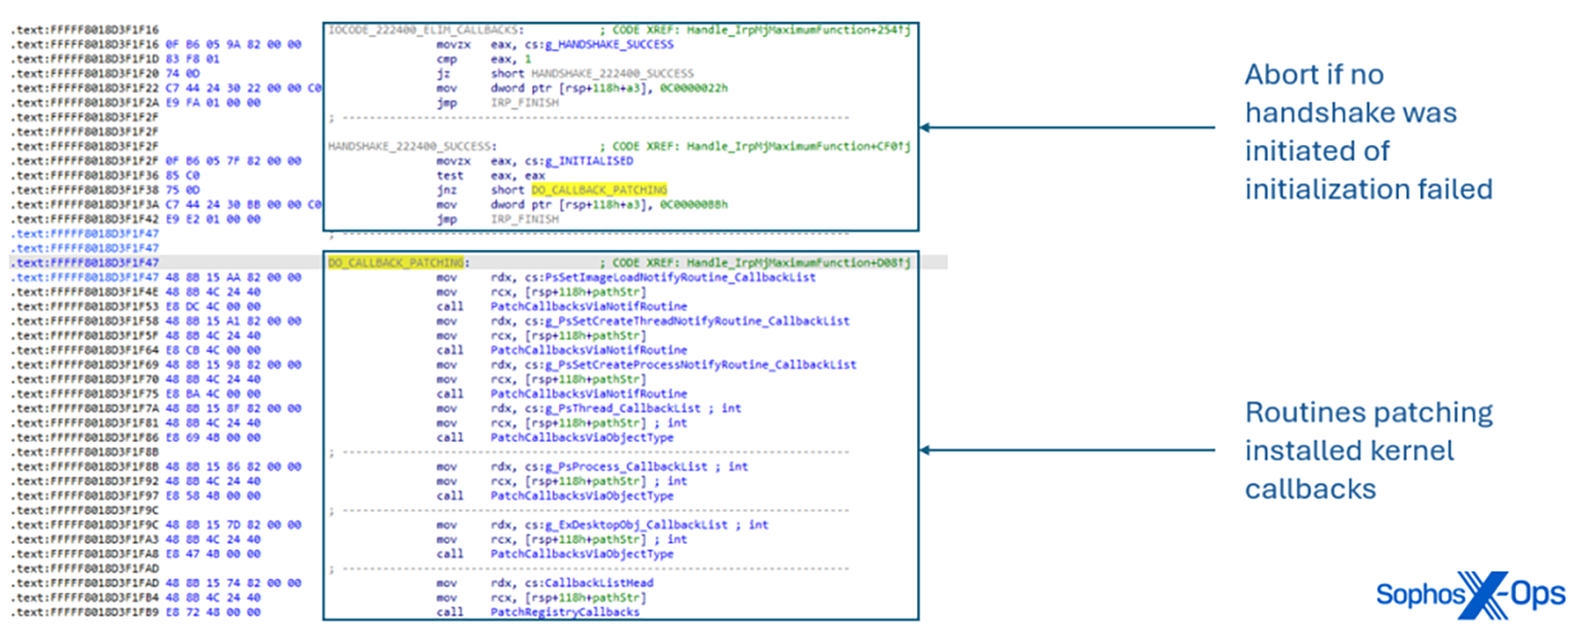Select address .text:FFFFF8018D3F1F22

85,88
